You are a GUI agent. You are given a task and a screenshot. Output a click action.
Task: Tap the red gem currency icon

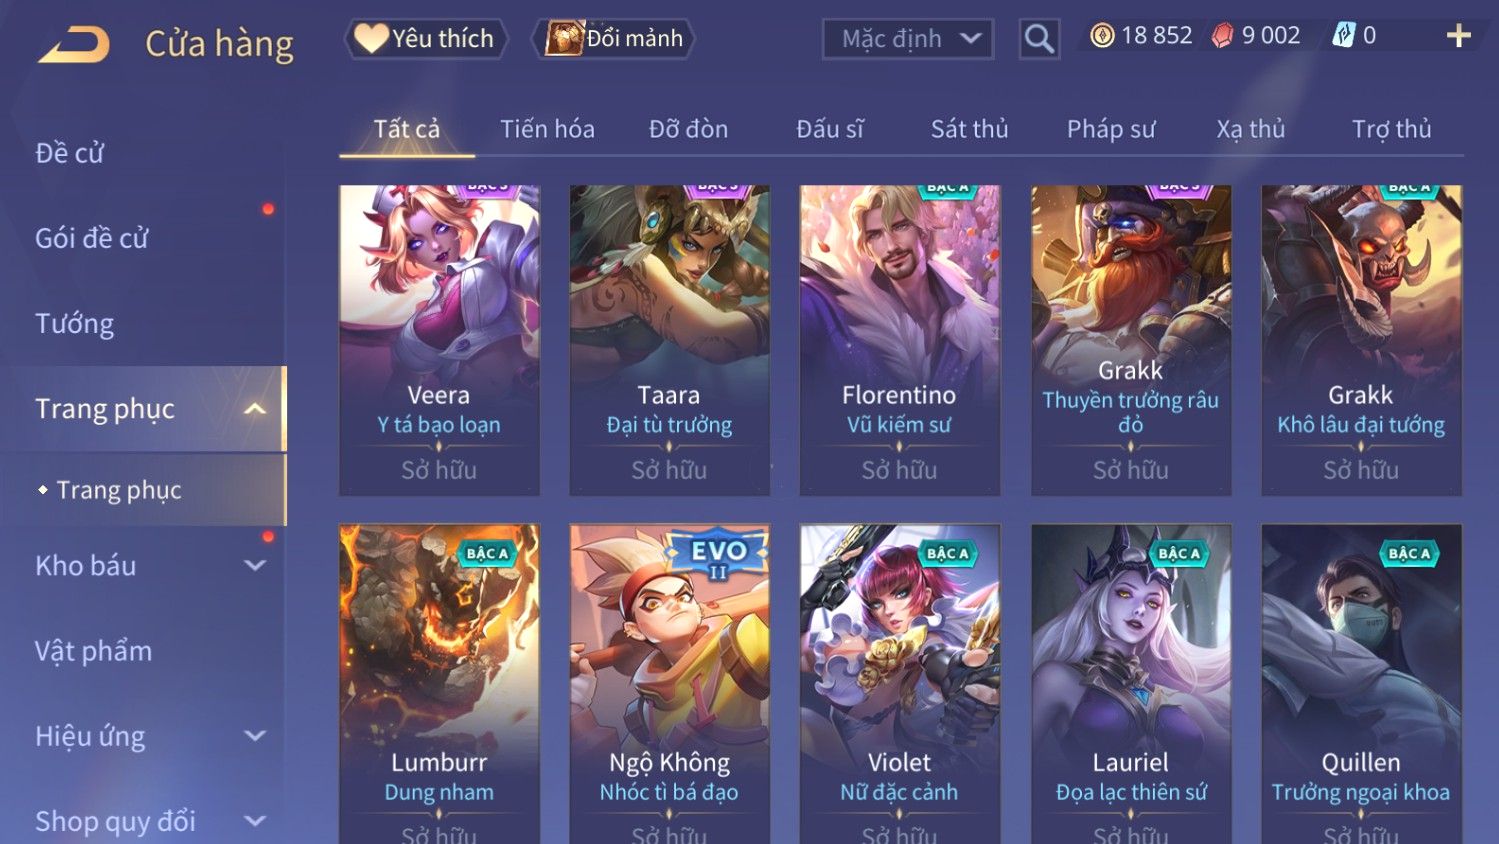(1223, 36)
